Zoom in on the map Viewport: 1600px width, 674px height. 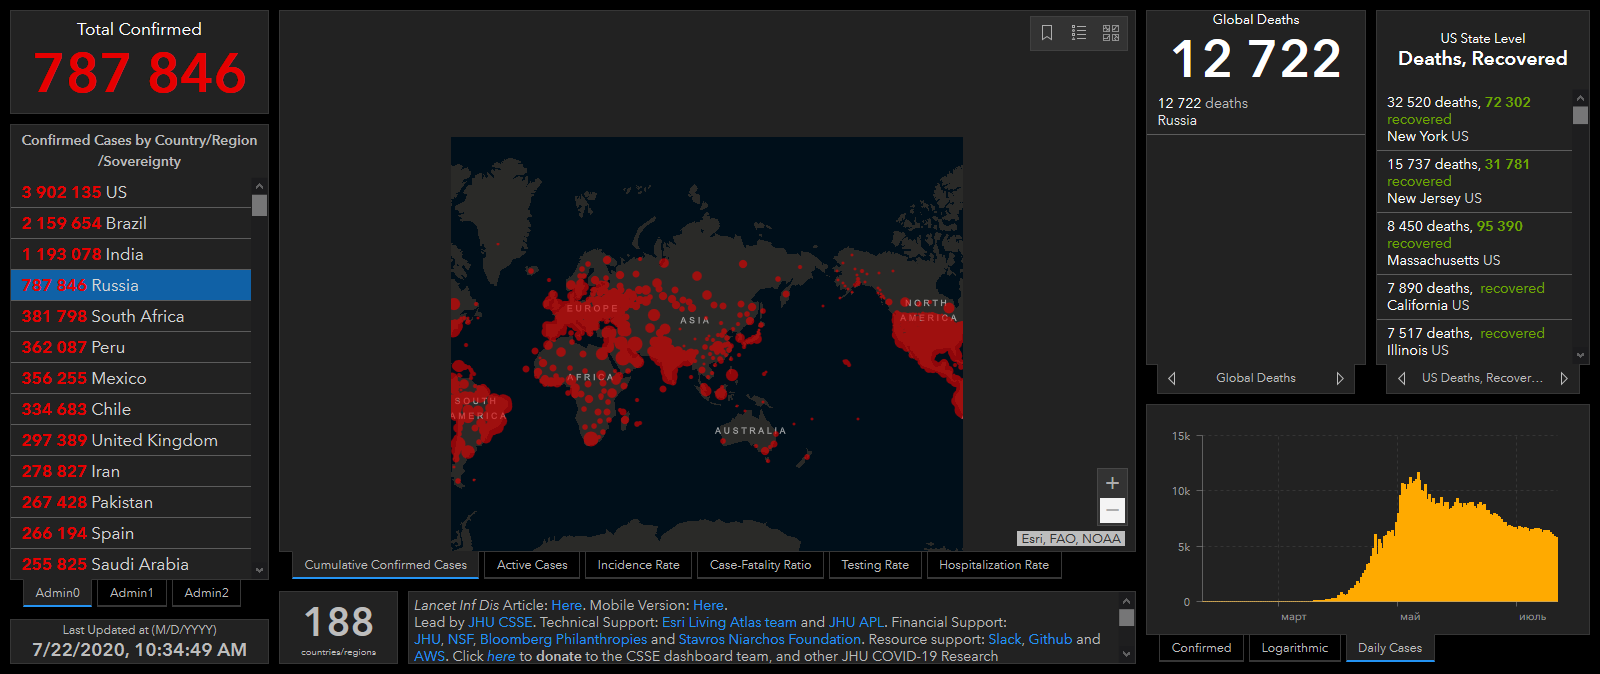tap(1112, 483)
